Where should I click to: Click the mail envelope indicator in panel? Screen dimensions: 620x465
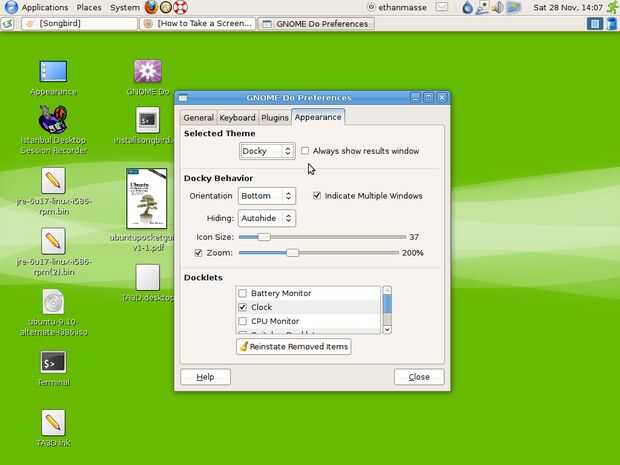pyautogui.click(x=442, y=7)
